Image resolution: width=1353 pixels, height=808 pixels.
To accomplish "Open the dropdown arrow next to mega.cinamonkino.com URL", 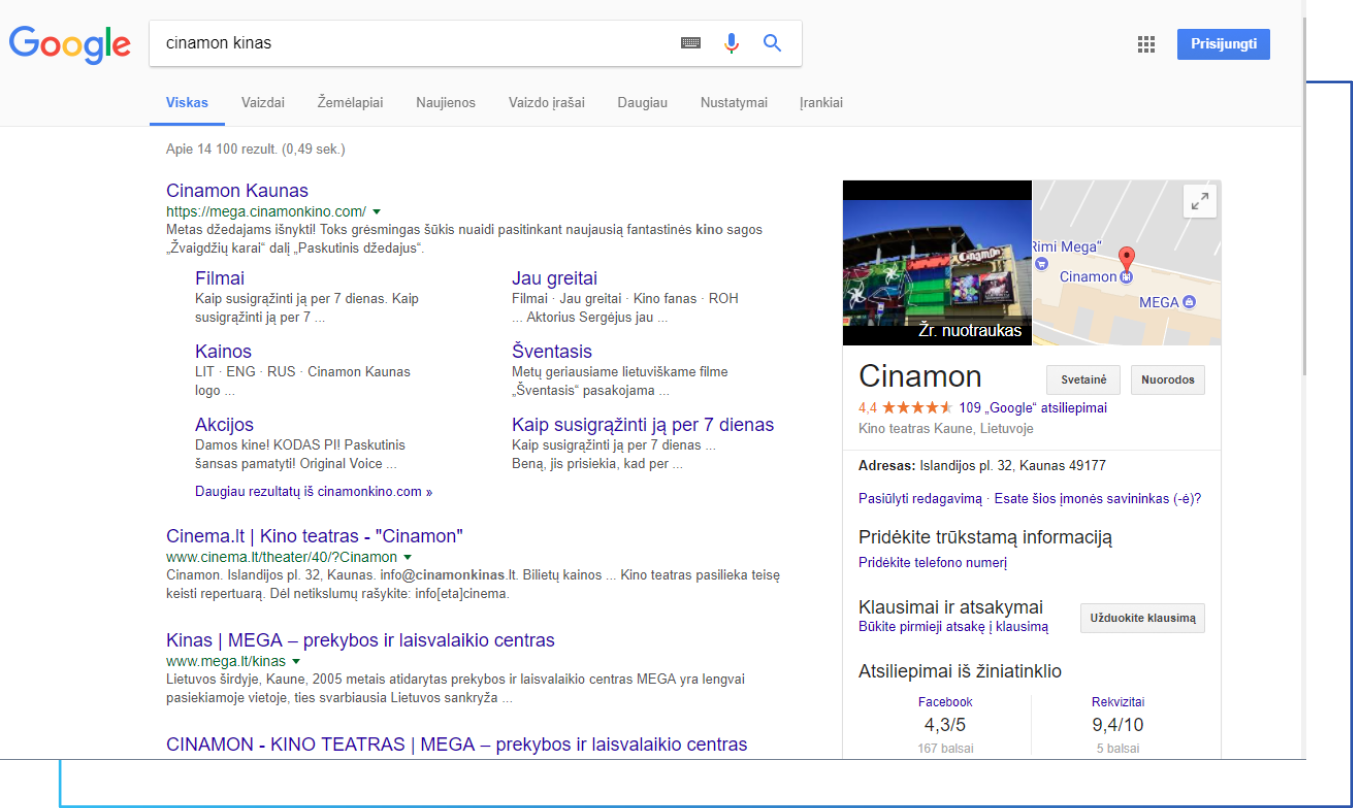I will pyautogui.click(x=377, y=212).
